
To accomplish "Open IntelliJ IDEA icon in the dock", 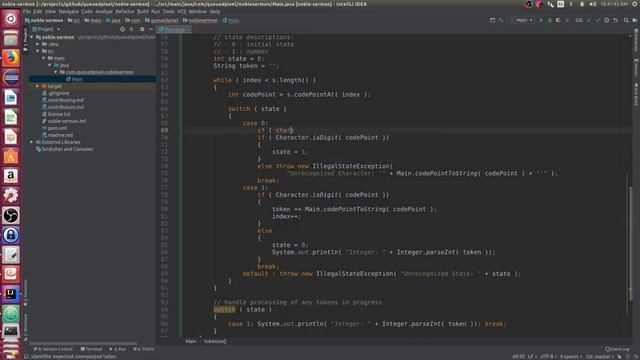I will click(x=11, y=294).
